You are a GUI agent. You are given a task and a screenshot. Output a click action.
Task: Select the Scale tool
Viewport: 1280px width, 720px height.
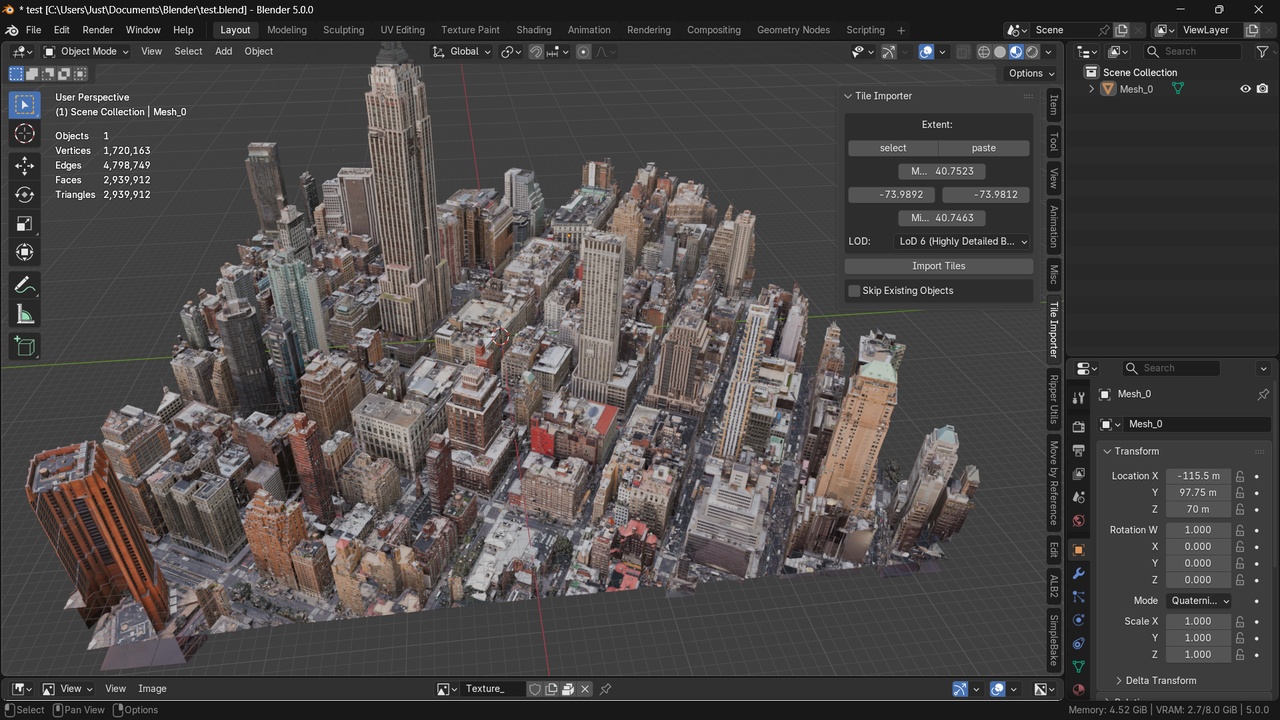click(x=25, y=224)
